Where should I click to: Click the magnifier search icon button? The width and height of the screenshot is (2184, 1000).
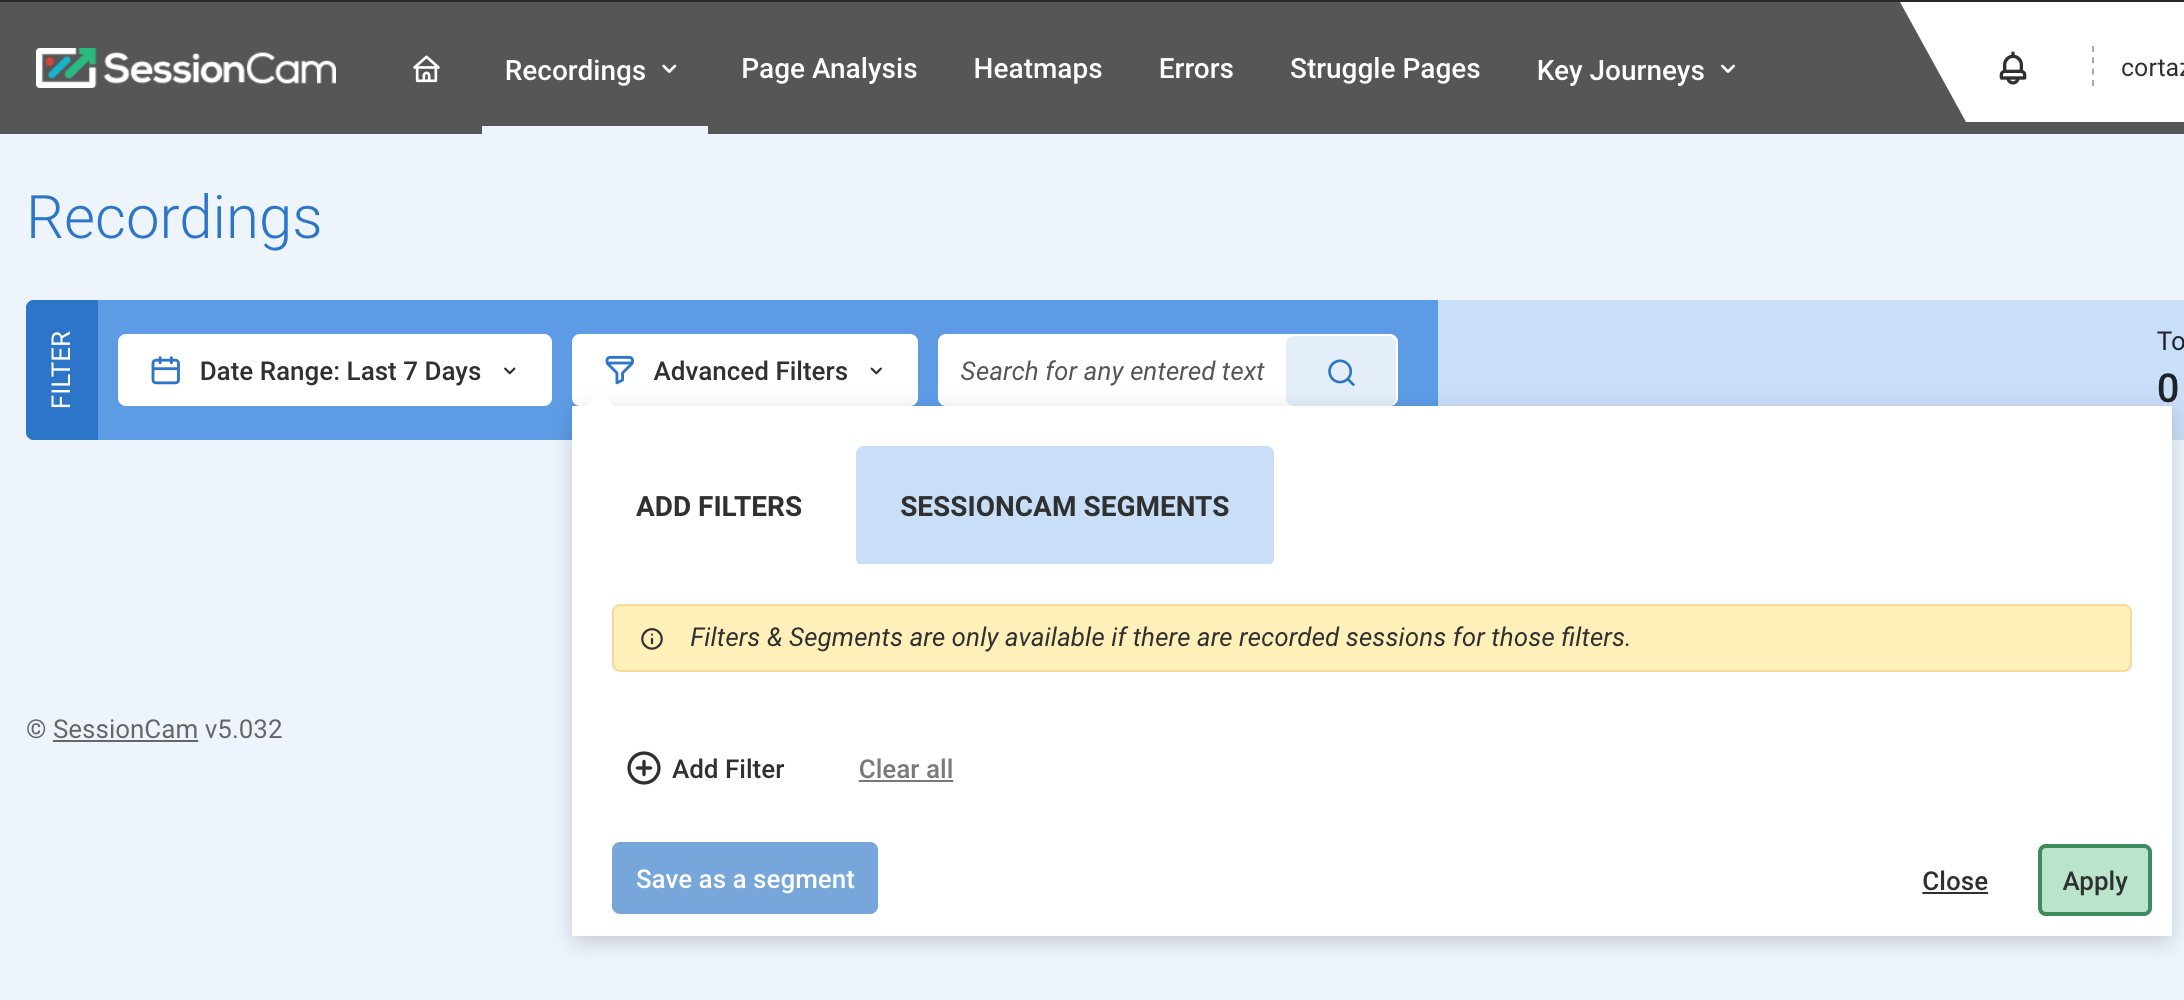click(x=1340, y=372)
